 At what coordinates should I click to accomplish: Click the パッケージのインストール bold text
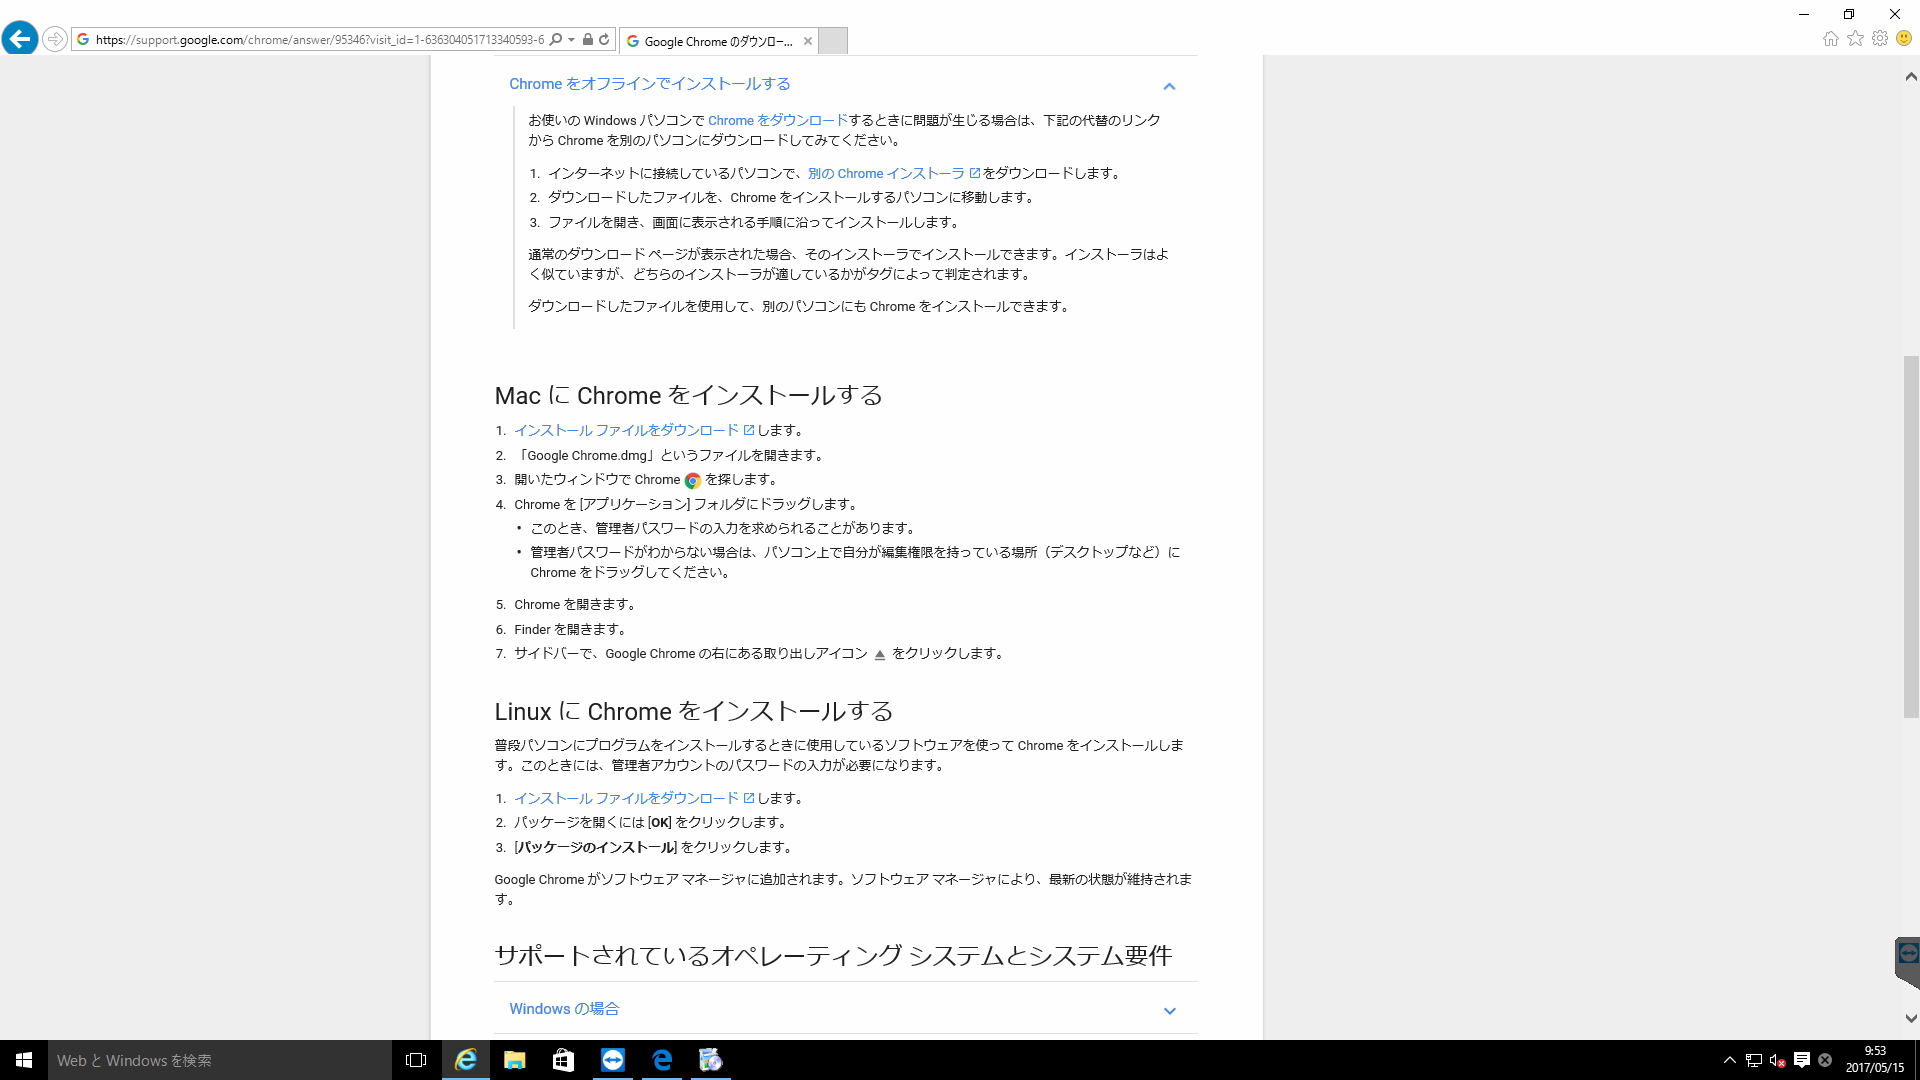pos(596,847)
